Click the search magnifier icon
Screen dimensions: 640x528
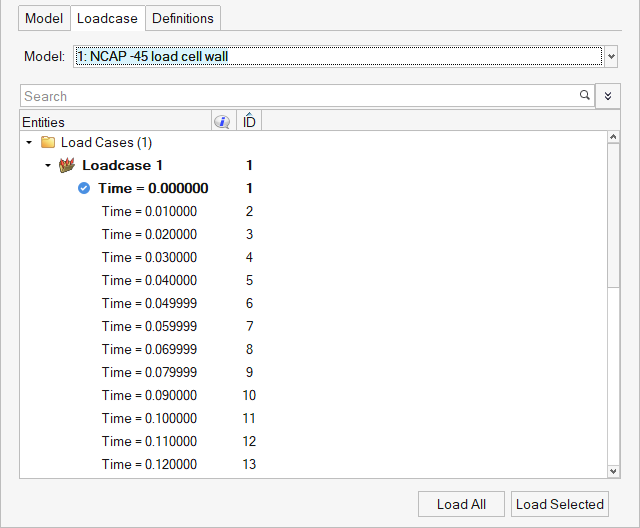tap(584, 96)
